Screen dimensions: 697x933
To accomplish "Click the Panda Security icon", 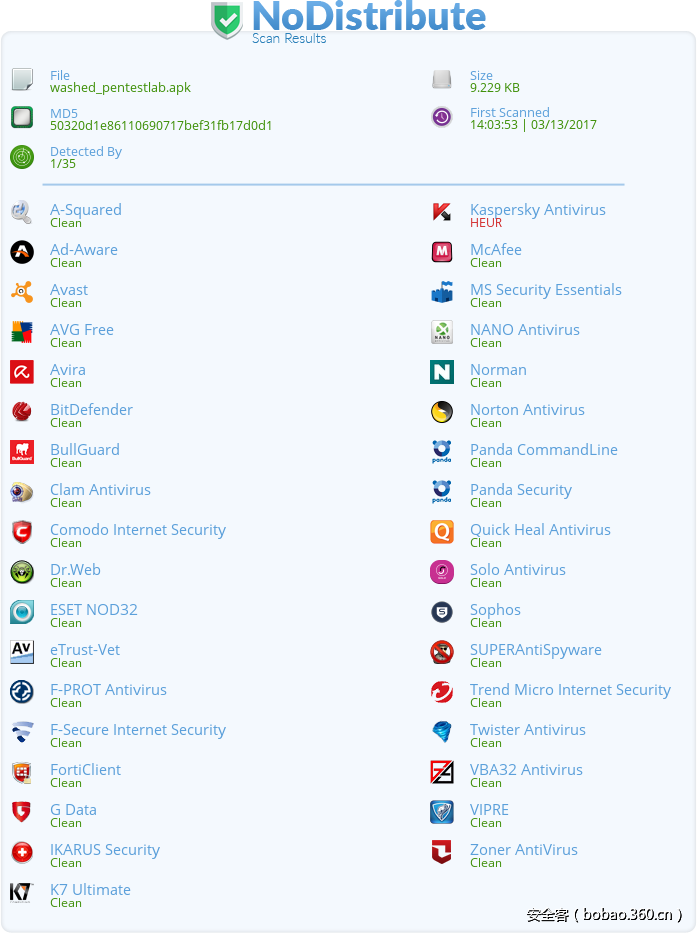I will (442, 492).
